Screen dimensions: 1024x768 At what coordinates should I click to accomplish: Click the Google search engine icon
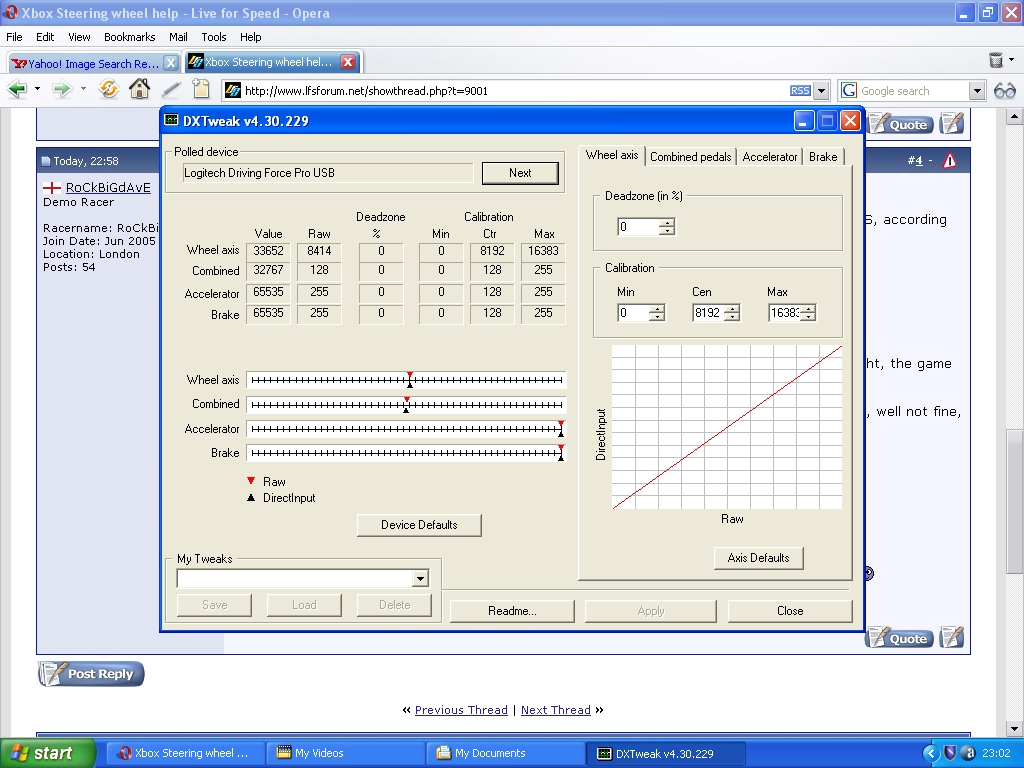(x=849, y=90)
